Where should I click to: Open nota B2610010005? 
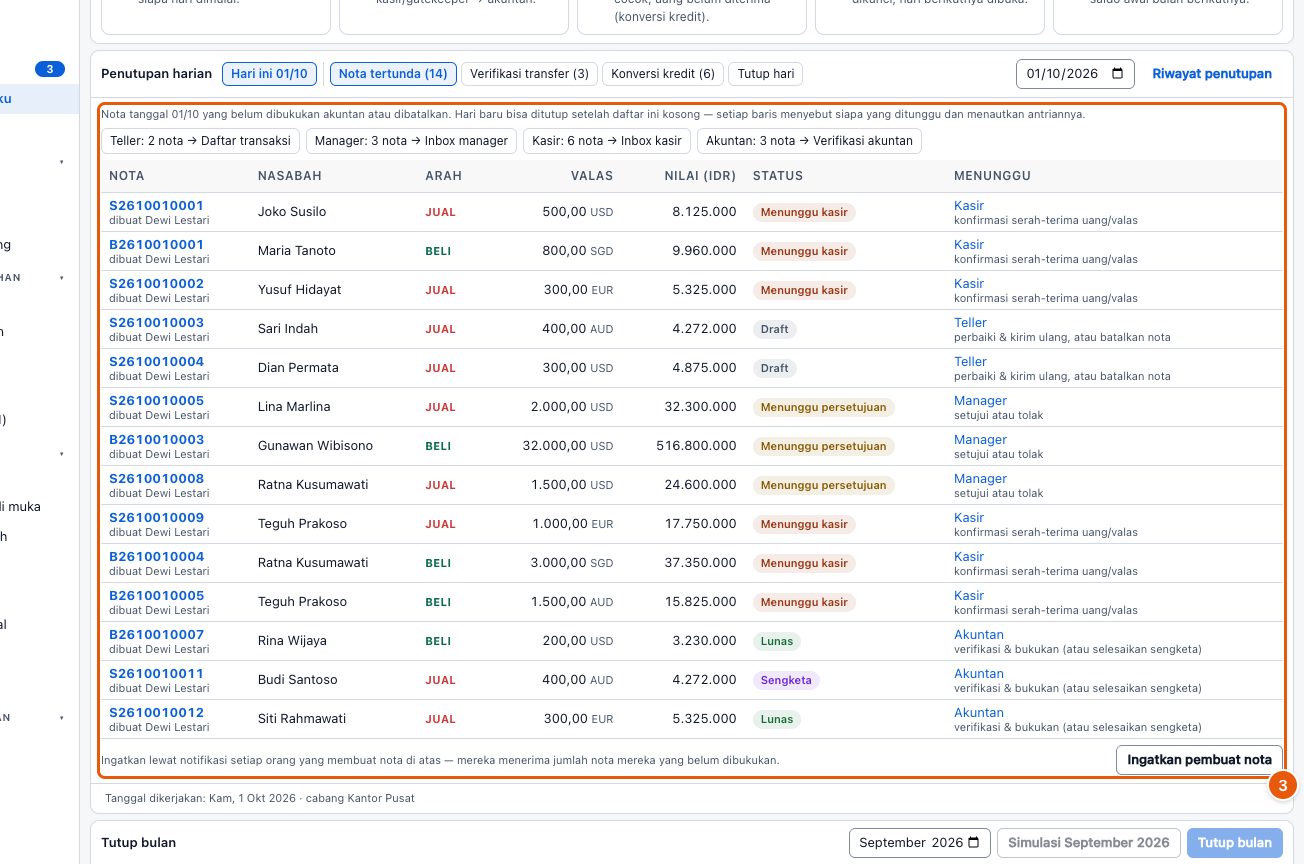pos(156,596)
